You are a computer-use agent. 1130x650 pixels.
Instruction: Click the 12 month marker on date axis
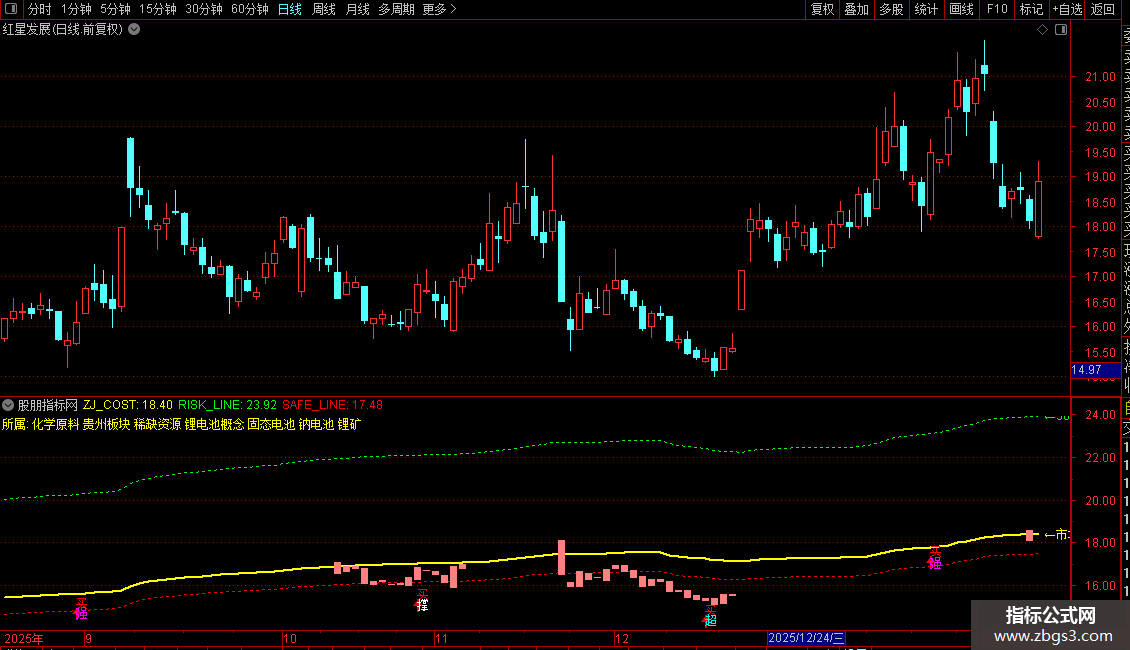coord(621,638)
